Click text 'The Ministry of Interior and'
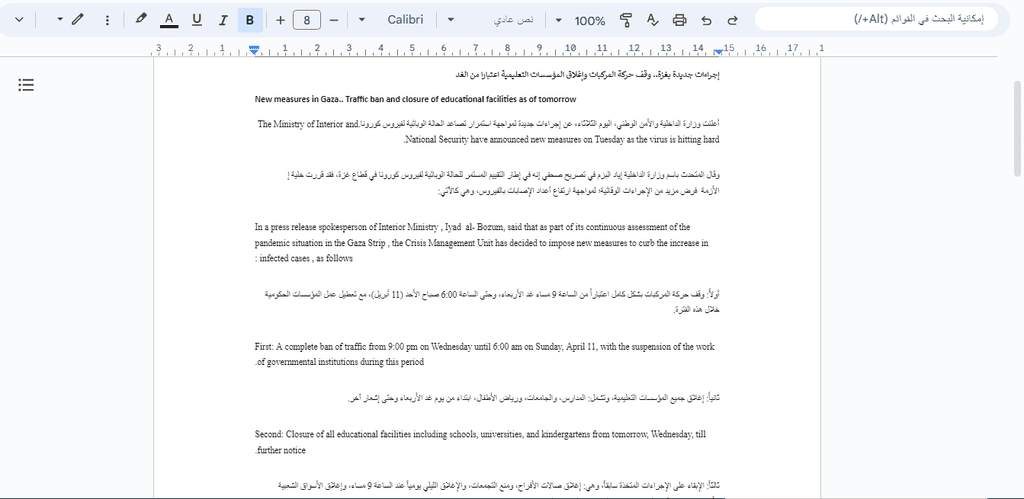The width and height of the screenshot is (1024, 499). [308, 124]
